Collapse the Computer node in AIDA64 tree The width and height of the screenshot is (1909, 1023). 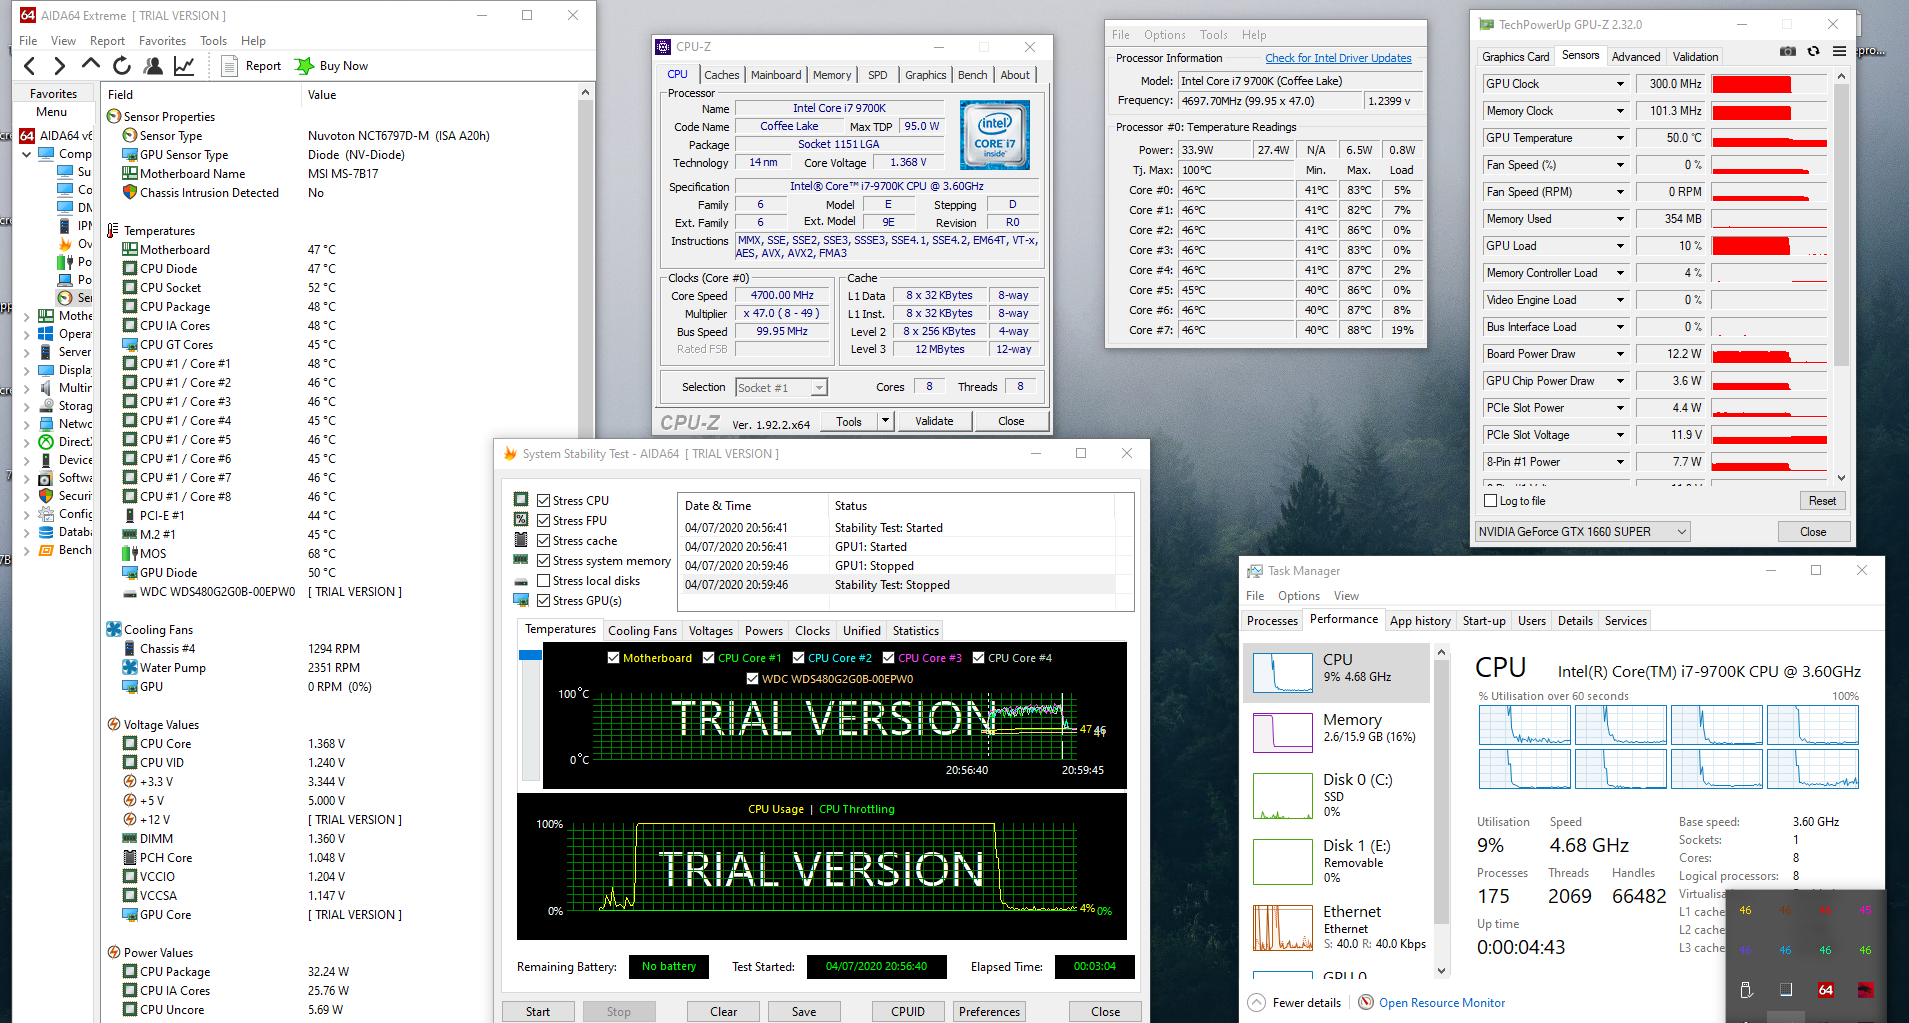[27, 154]
